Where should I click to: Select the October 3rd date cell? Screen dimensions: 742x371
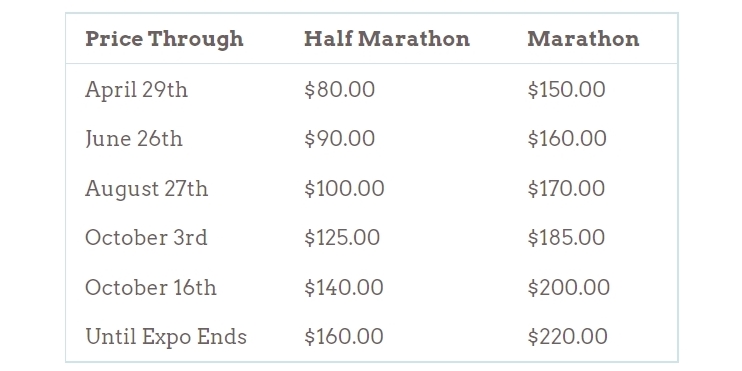coord(146,238)
